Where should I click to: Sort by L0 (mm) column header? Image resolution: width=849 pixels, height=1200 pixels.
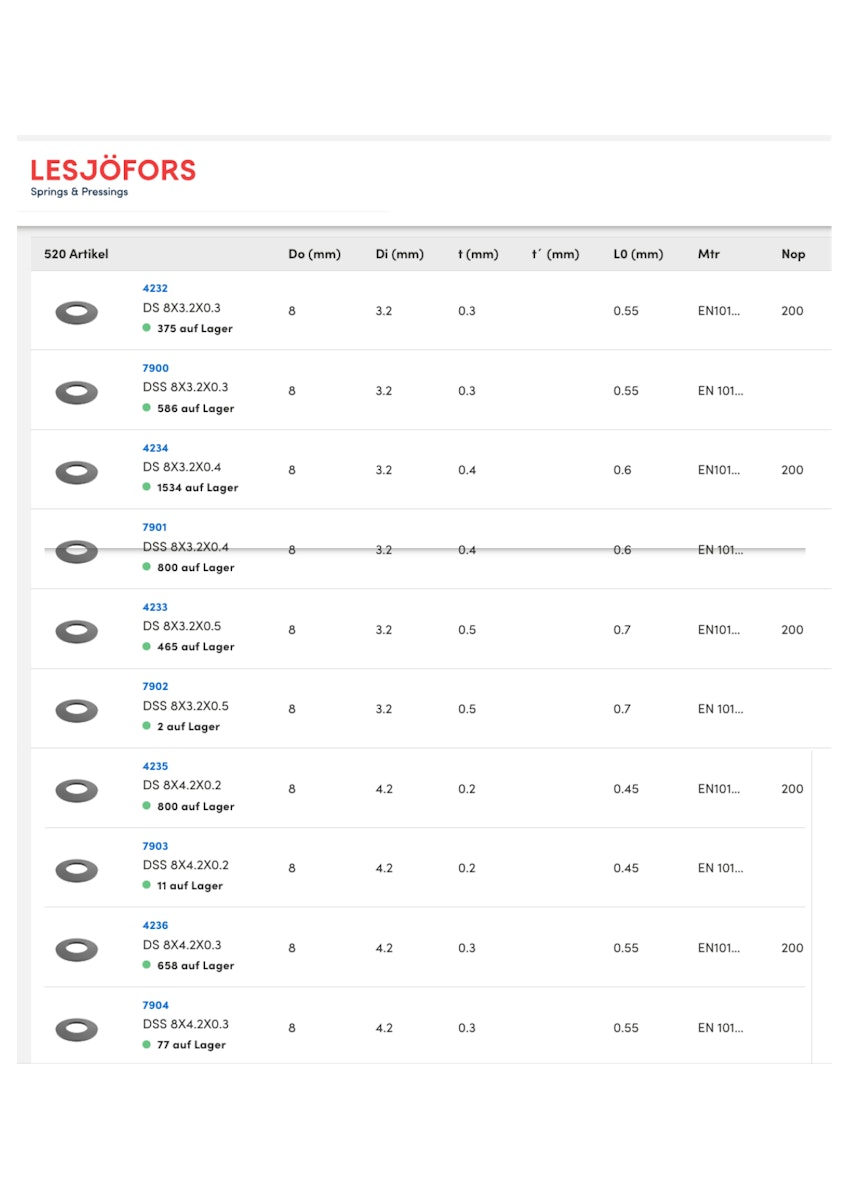click(638, 254)
